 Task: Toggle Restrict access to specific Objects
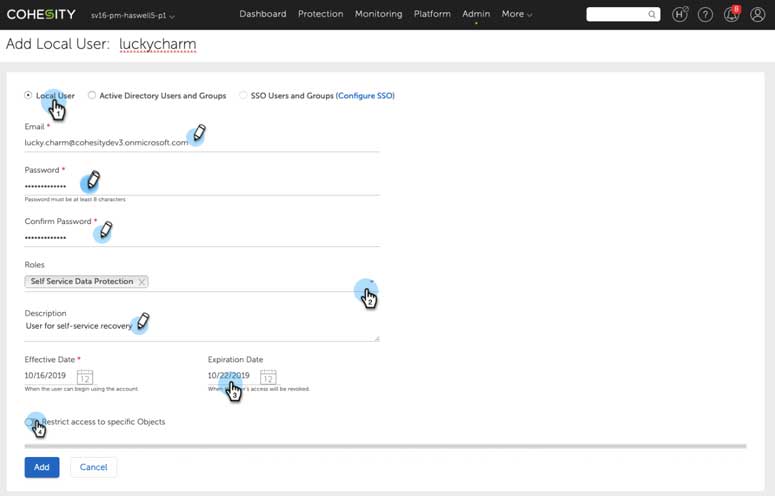click(x=31, y=422)
